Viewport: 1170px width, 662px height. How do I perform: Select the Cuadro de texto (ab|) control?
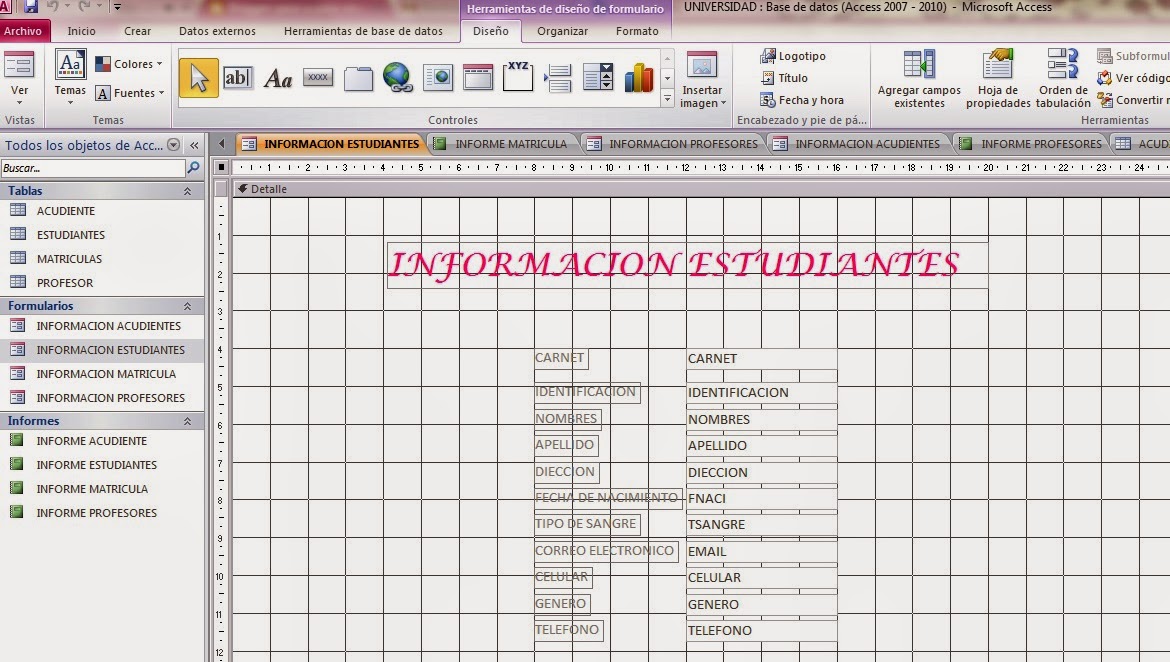238,77
